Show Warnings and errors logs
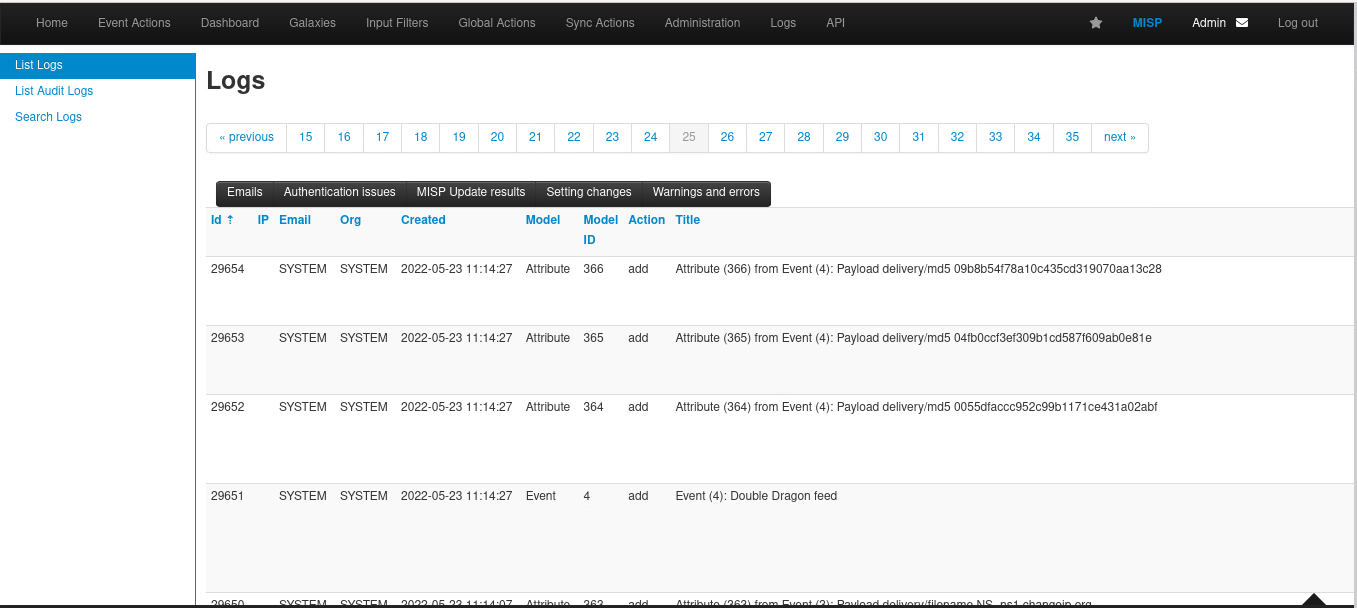The image size is (1357, 608). click(x=706, y=192)
